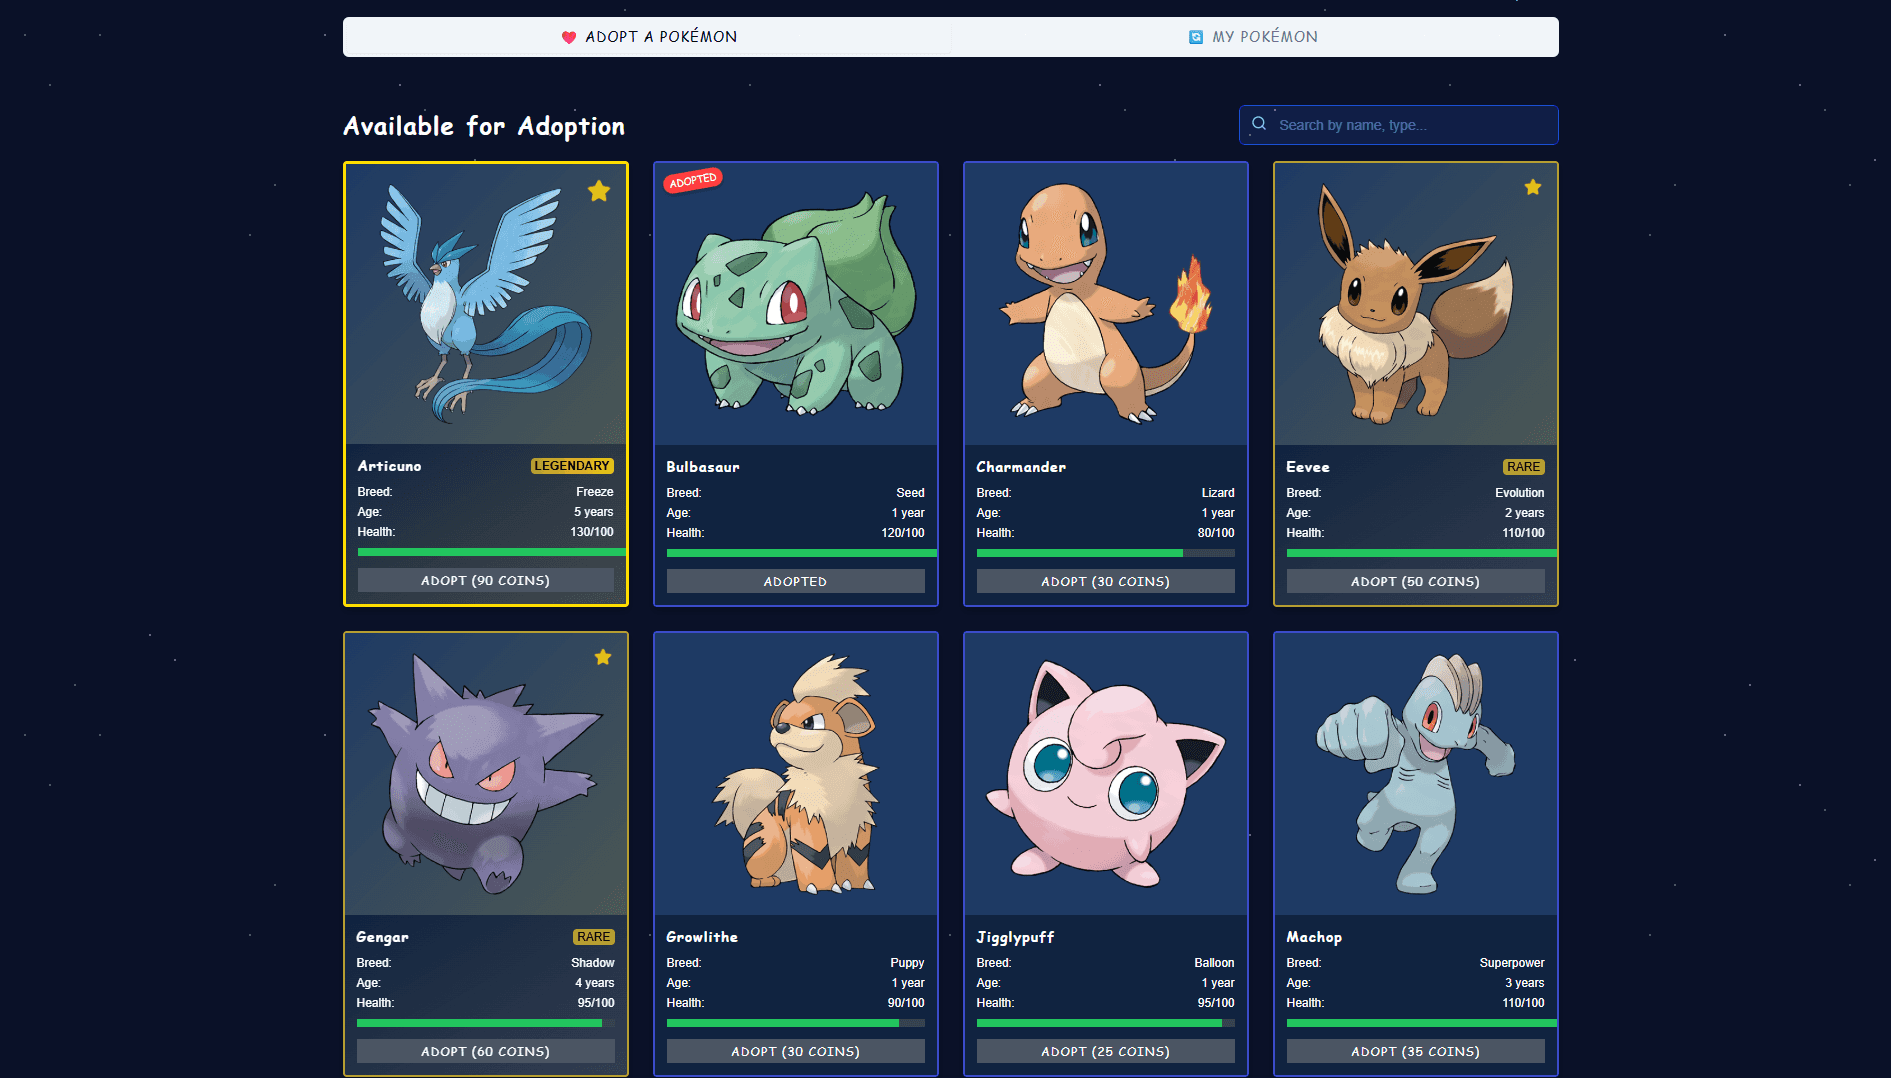This screenshot has width=1891, height=1078.
Task: Click the Jigglypuff name text
Action: tap(1015, 937)
